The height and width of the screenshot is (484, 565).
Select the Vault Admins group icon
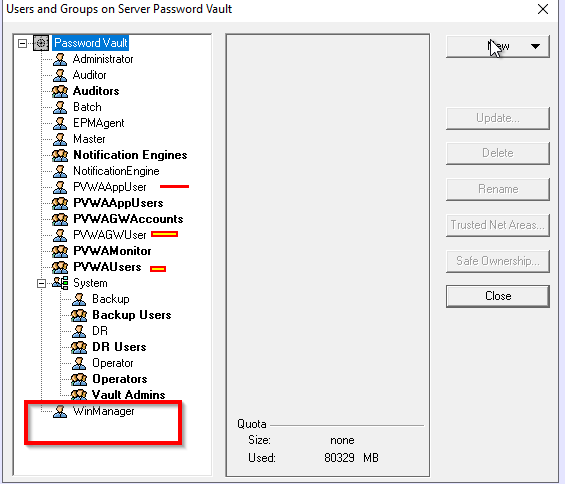[79, 395]
